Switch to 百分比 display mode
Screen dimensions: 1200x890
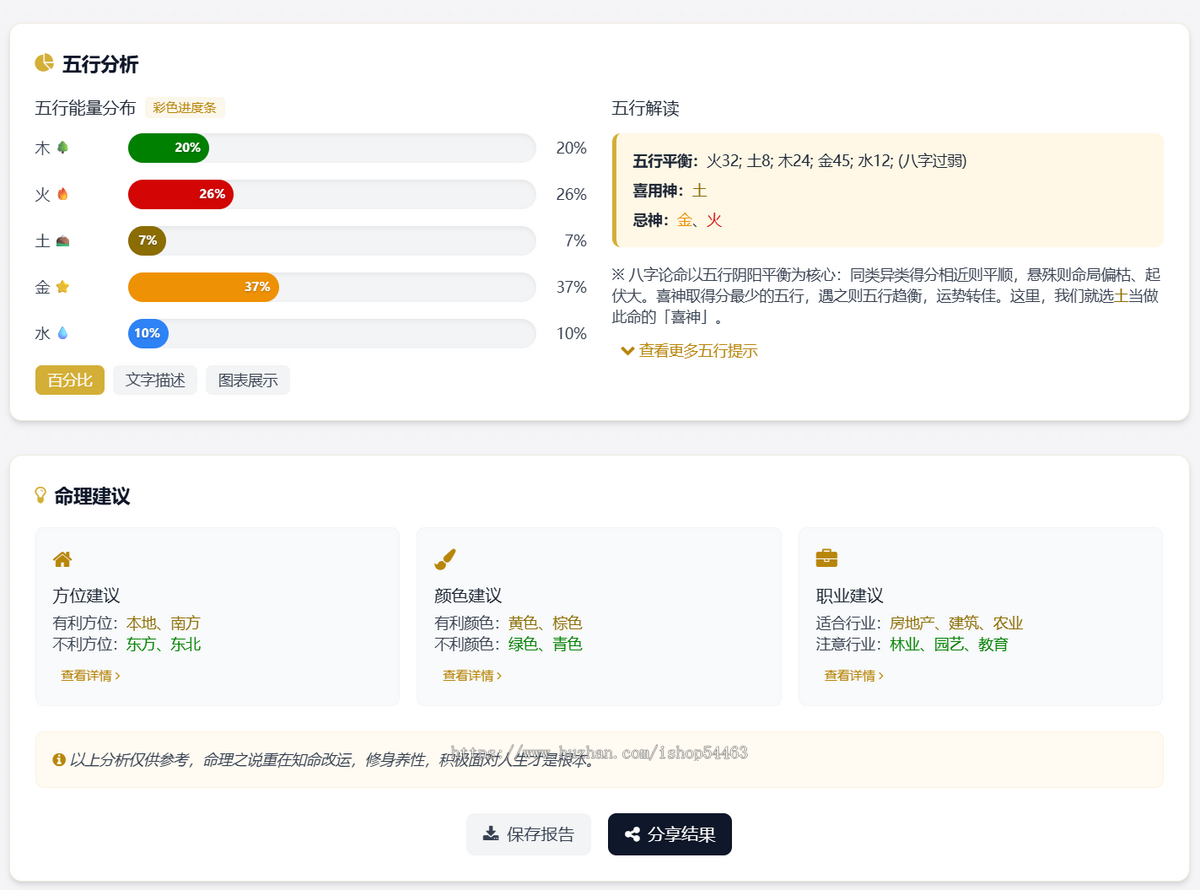click(70, 380)
